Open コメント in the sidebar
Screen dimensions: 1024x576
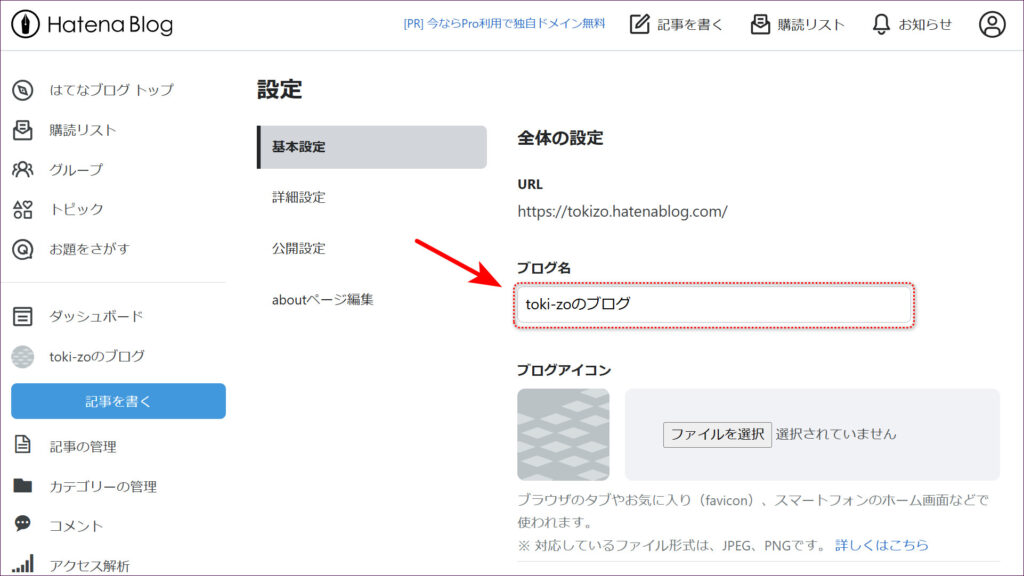(76, 525)
